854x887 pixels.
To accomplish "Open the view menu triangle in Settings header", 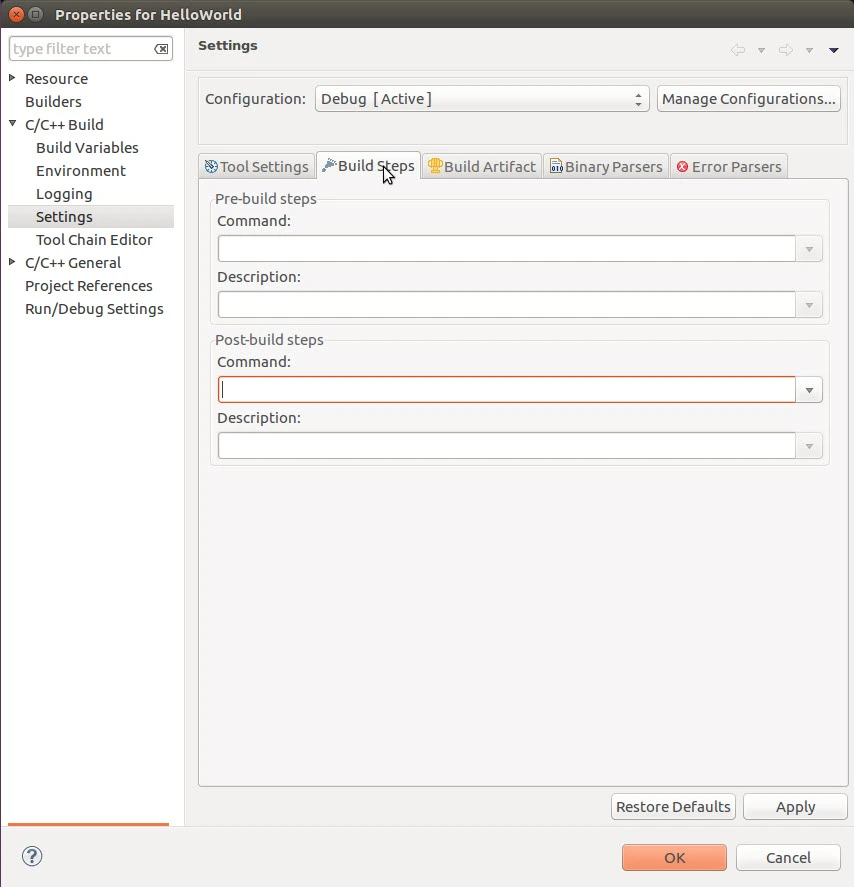I will point(833,50).
